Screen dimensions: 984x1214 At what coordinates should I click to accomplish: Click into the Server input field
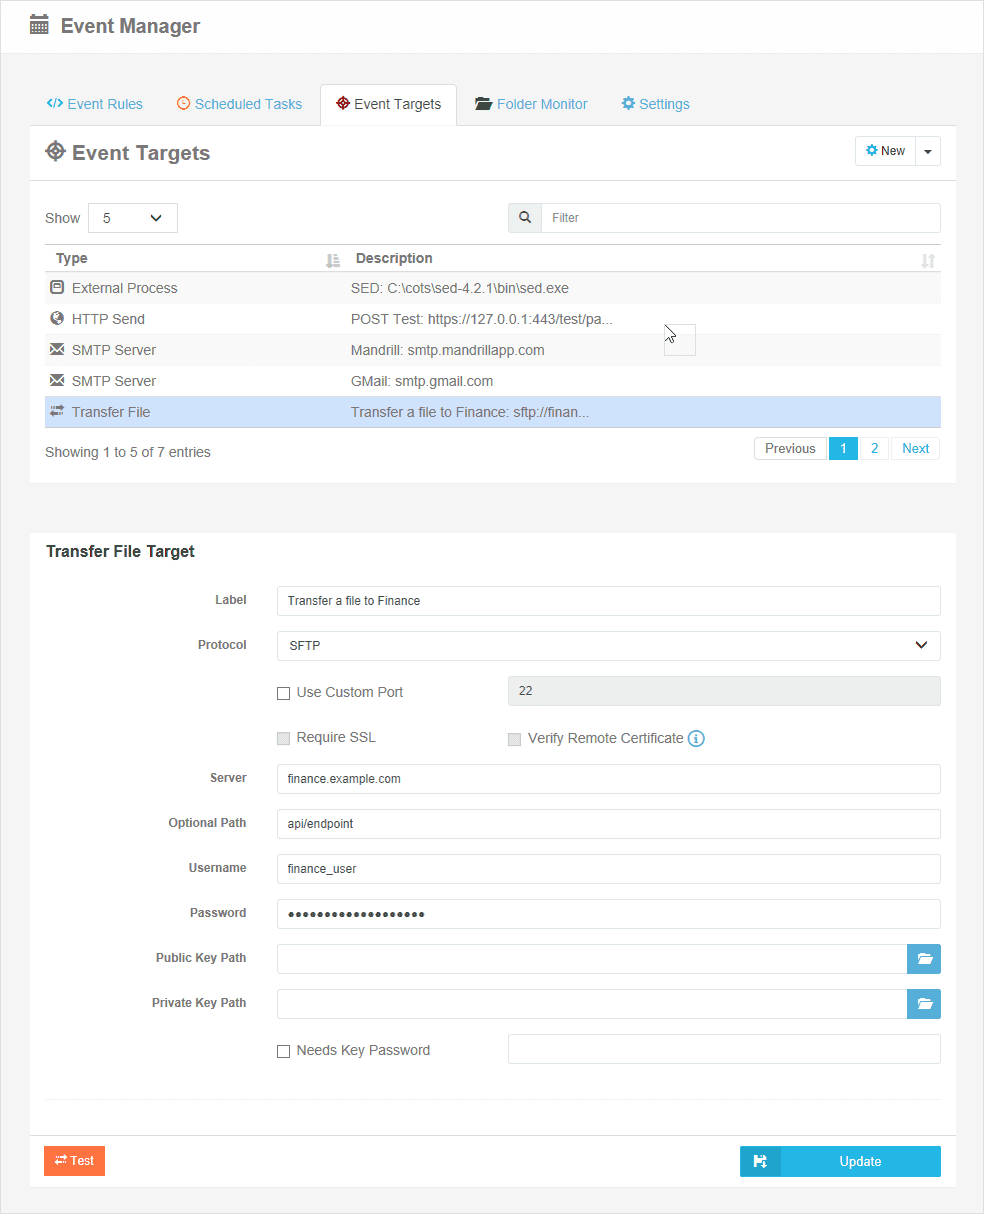tap(609, 779)
